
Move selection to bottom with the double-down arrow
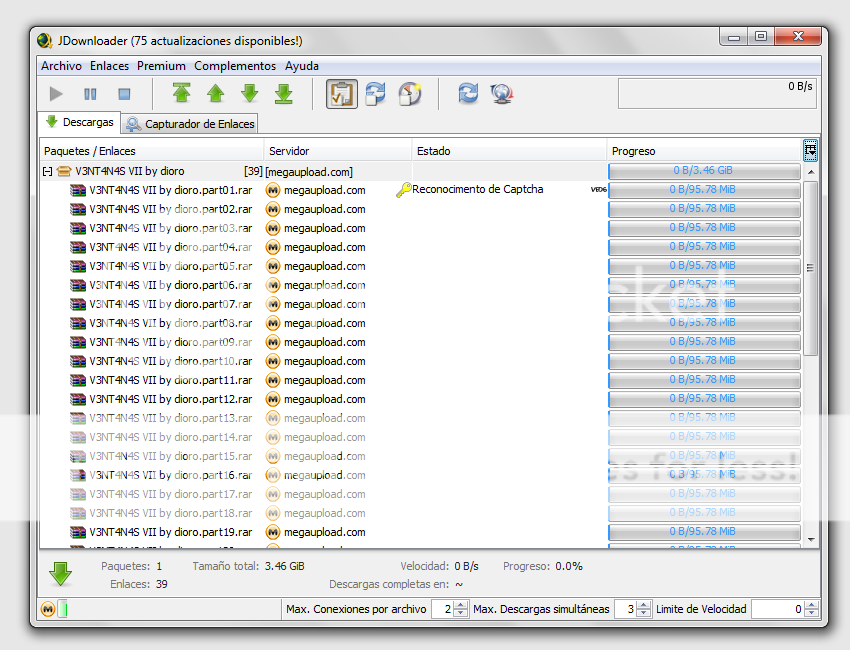[x=284, y=93]
